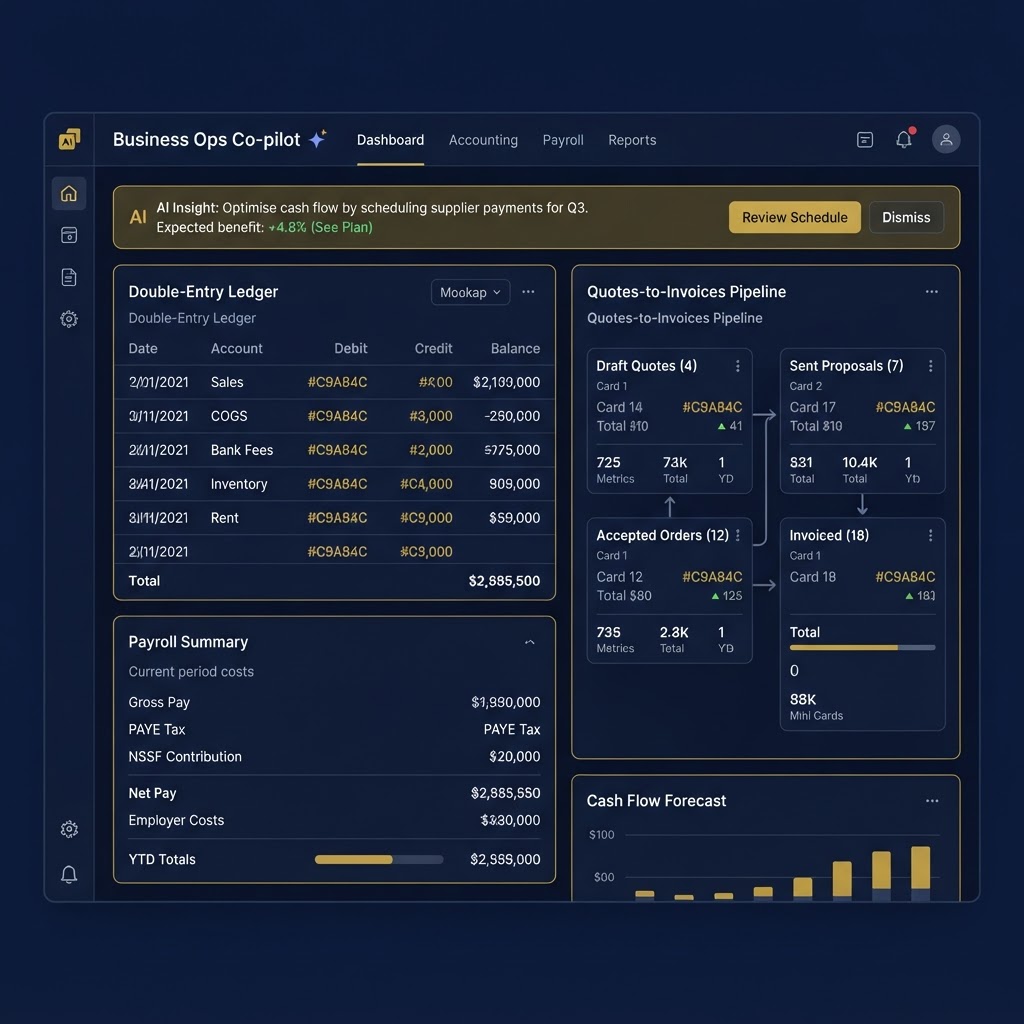
Task: Click the sparkle icon beside Business Ops Co-pilot
Action: coord(317,138)
